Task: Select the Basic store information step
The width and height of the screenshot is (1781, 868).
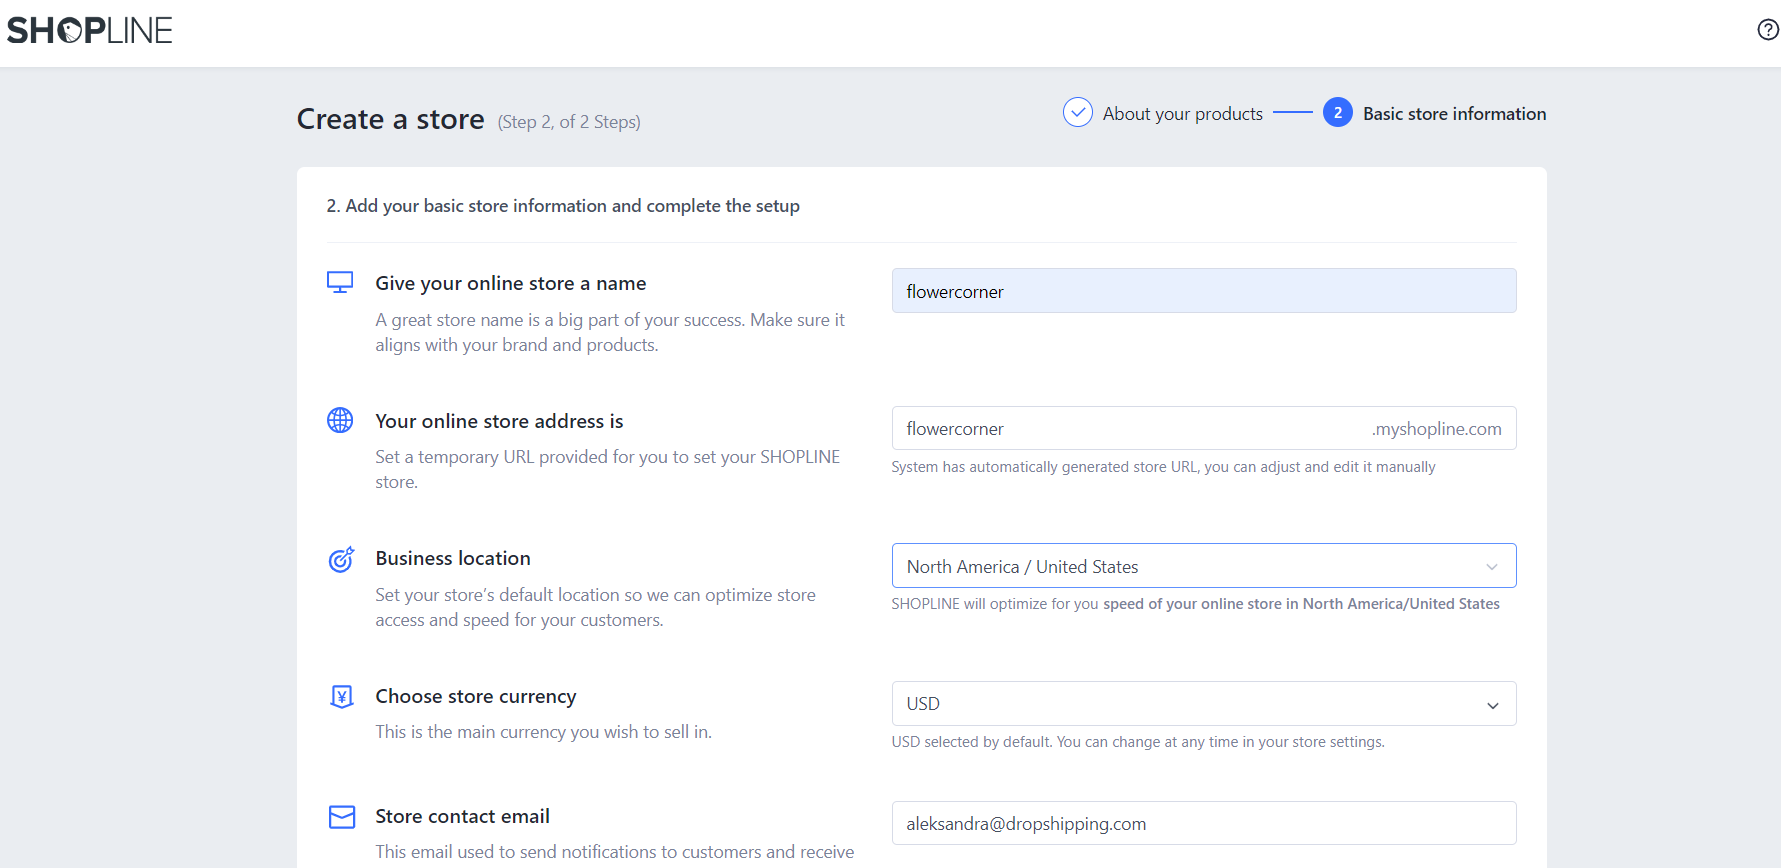Action: click(1454, 114)
